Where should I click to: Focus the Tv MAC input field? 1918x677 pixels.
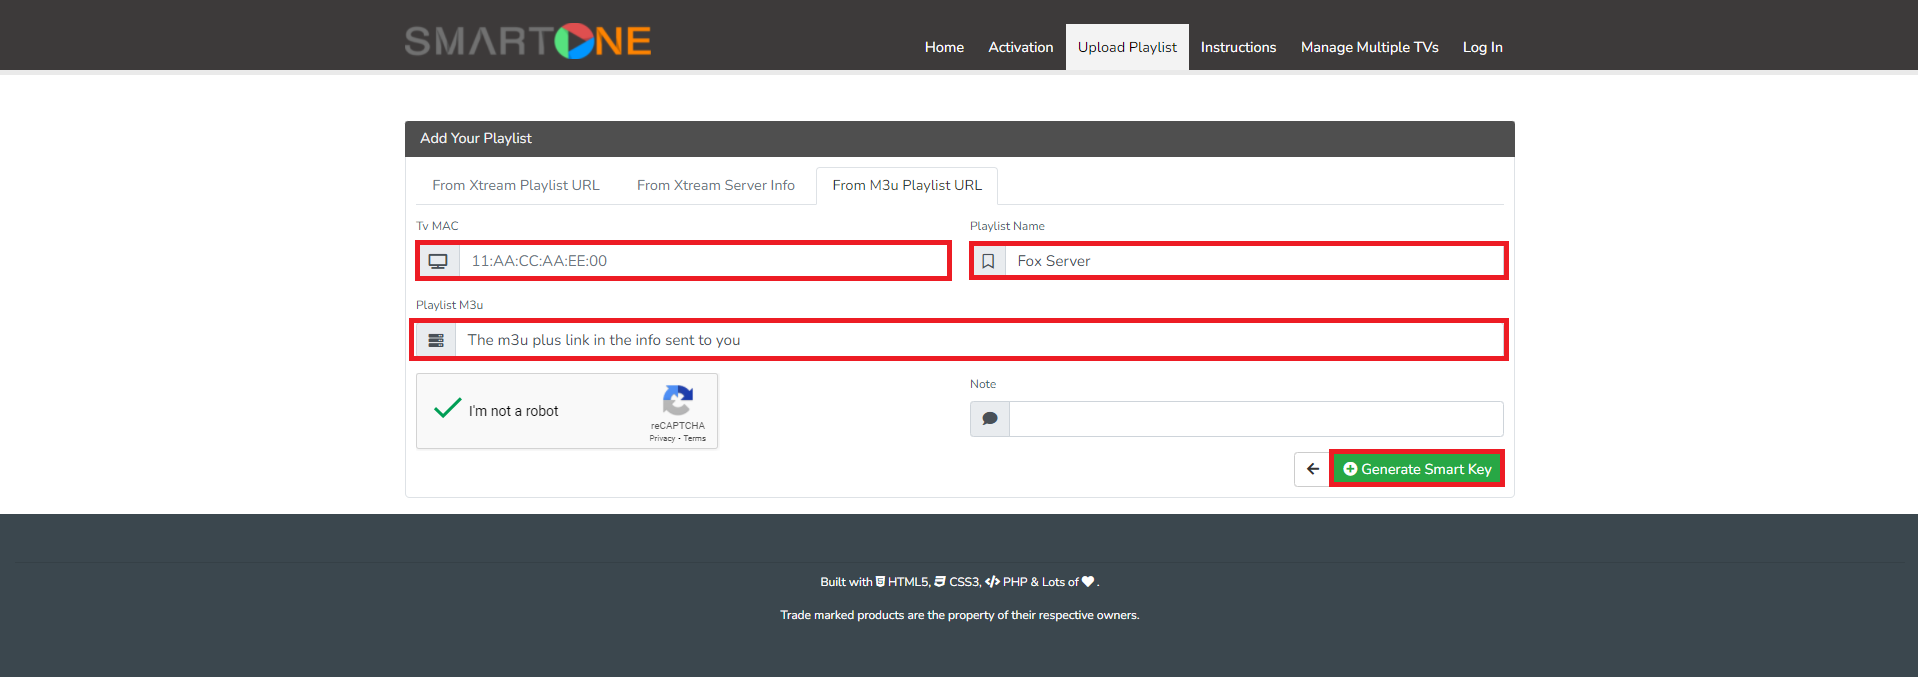coord(703,261)
